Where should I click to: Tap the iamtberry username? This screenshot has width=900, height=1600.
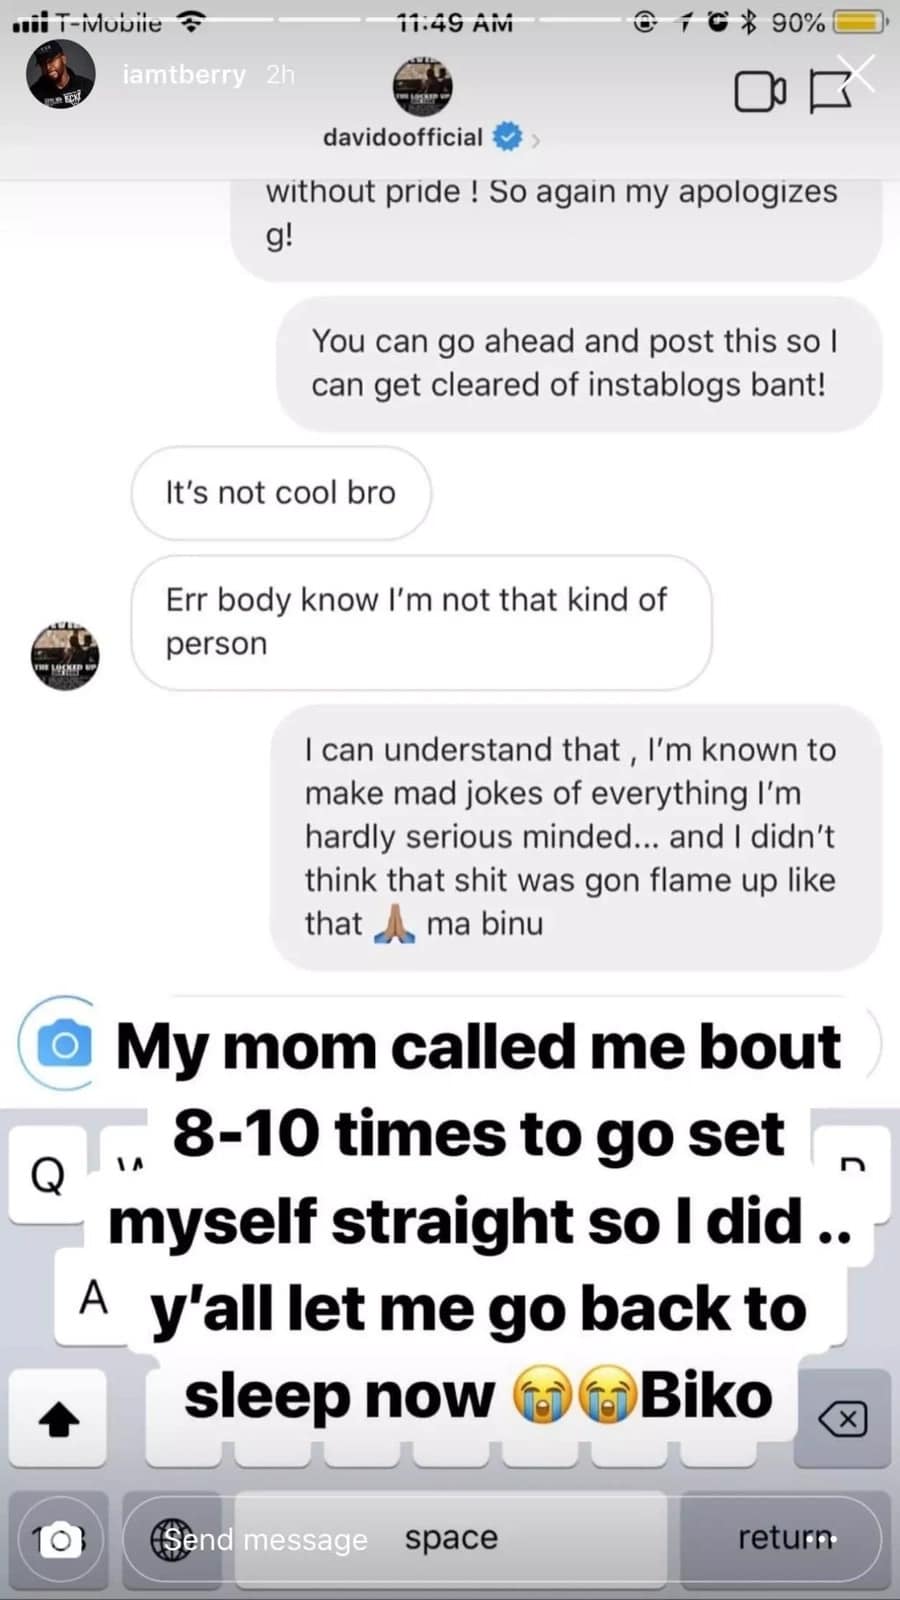pyautogui.click(x=184, y=74)
